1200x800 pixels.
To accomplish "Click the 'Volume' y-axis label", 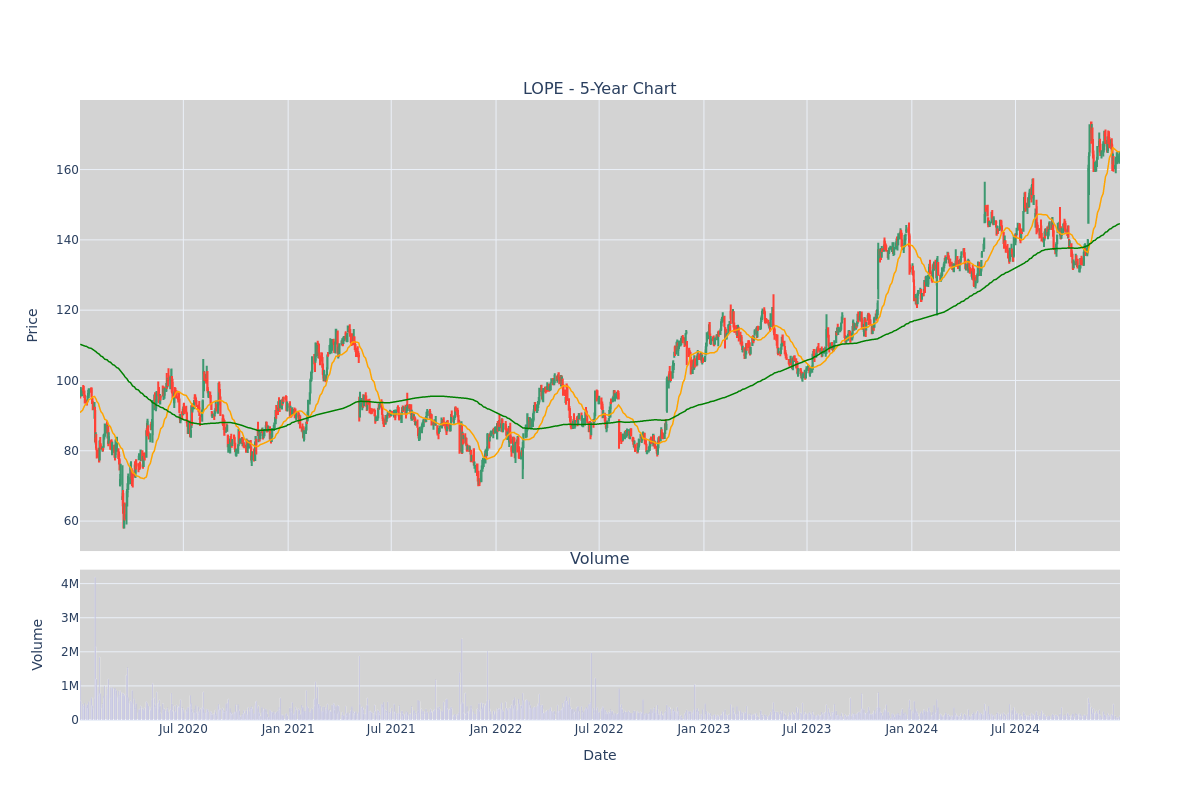I will [38, 644].
